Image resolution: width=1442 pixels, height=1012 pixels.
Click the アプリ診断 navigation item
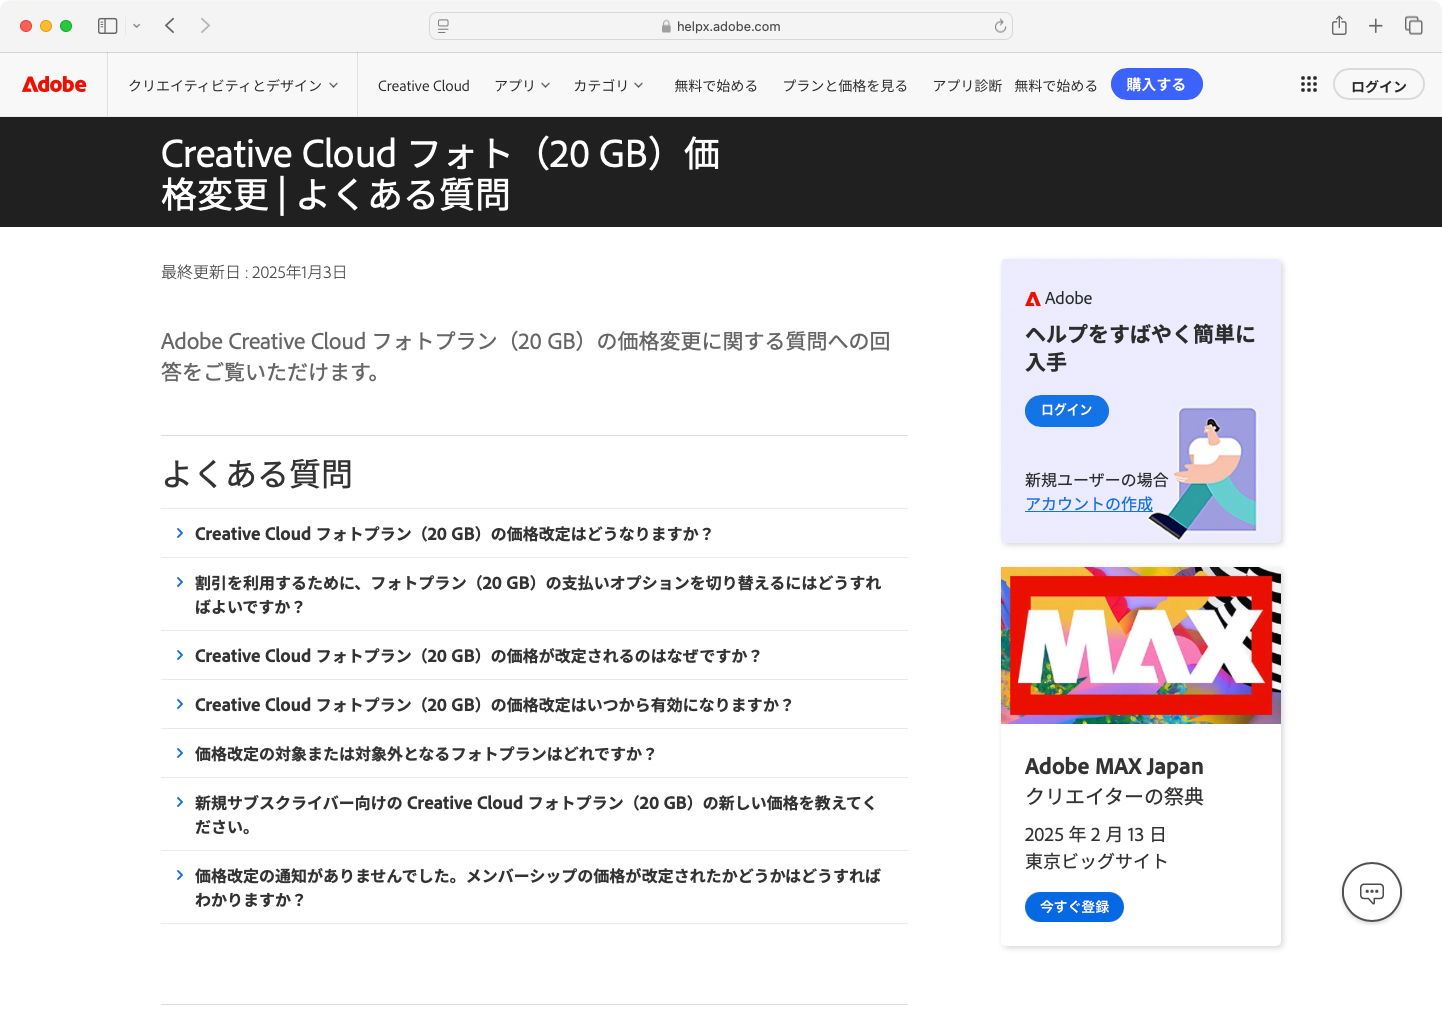[966, 84]
